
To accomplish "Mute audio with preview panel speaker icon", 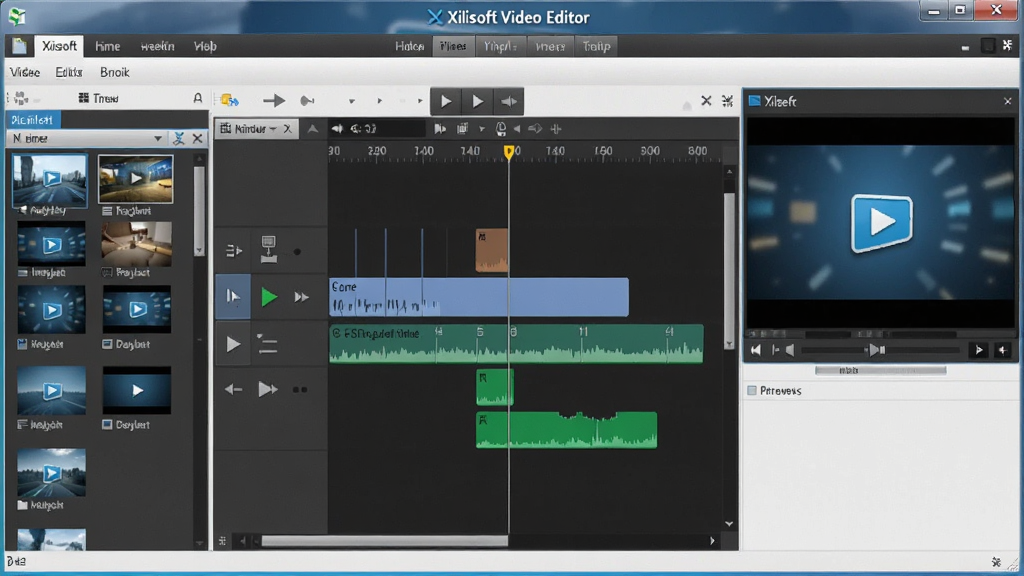I will coord(790,351).
